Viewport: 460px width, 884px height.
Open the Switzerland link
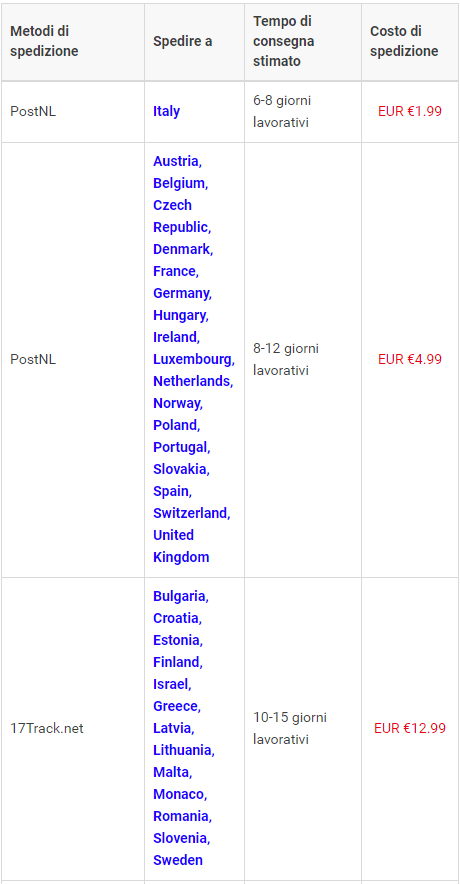pos(190,513)
